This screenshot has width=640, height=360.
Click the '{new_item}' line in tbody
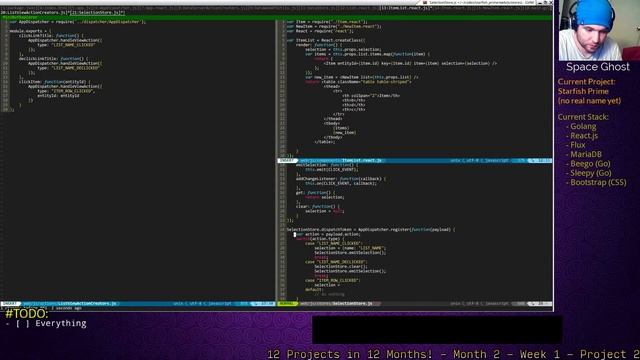[x=344, y=132]
